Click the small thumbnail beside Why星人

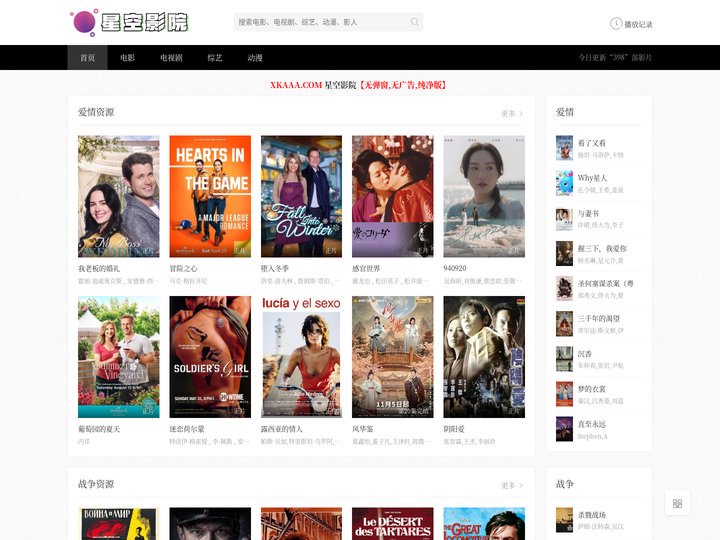pyautogui.click(x=564, y=183)
